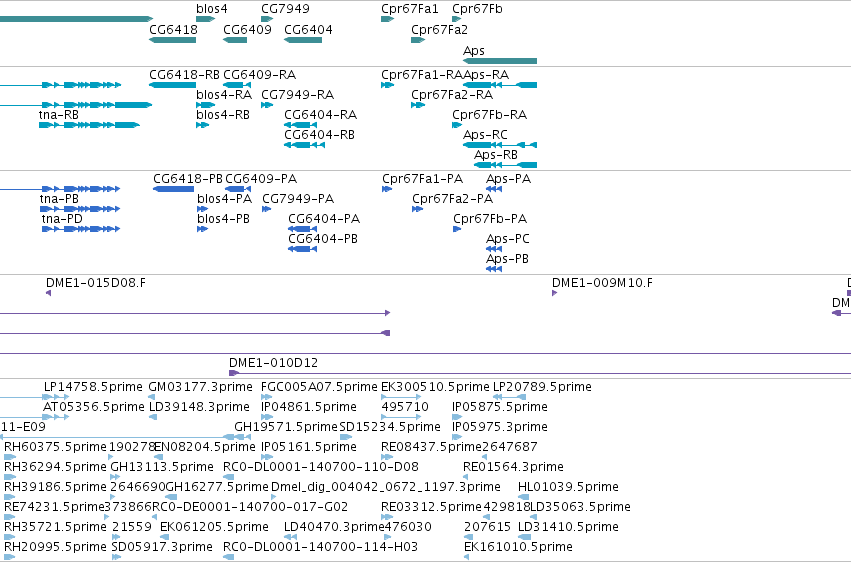Select EST LD39148.3prime
Screen dimensions: 851x562
click(153, 417)
